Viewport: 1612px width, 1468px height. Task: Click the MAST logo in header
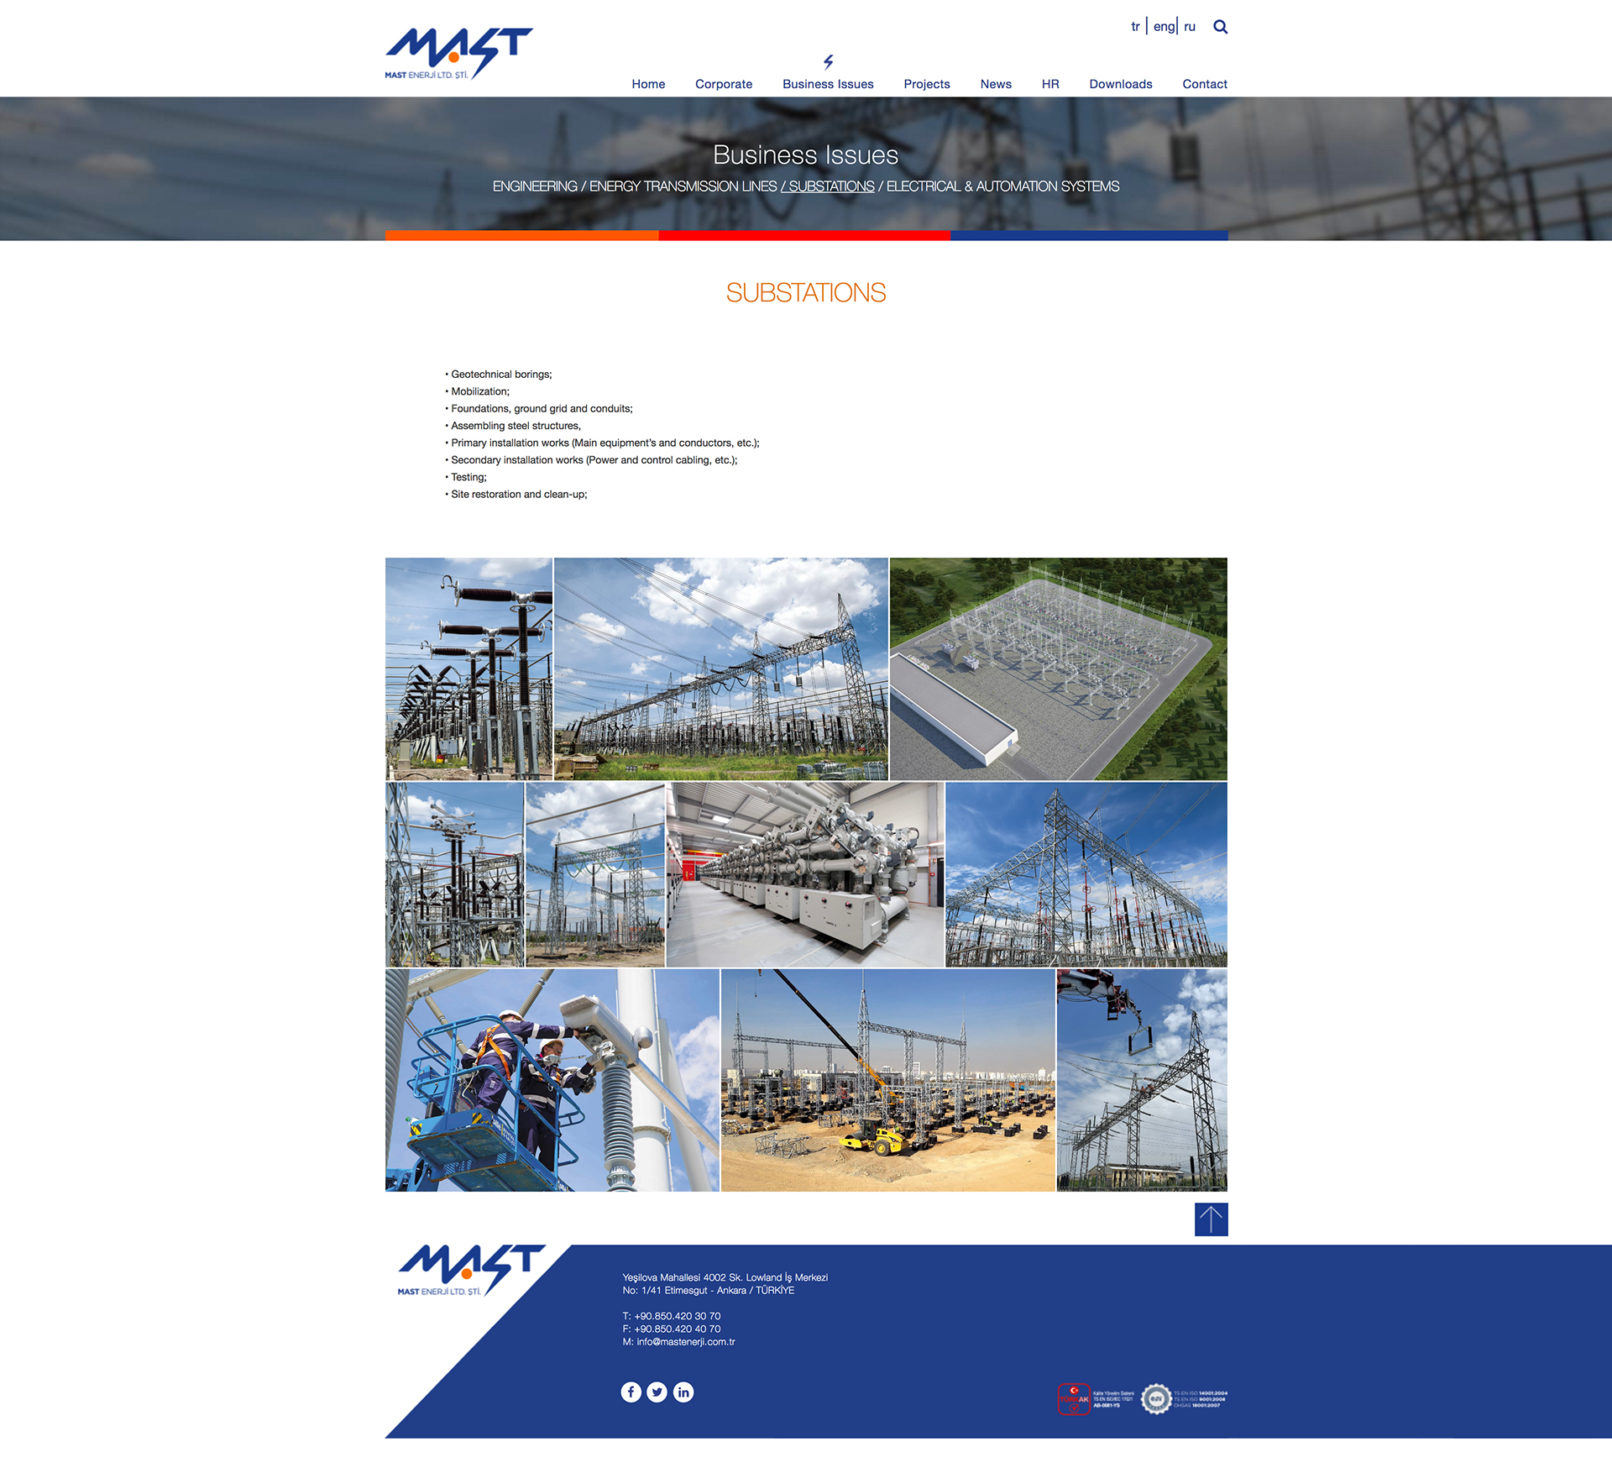coord(458,53)
